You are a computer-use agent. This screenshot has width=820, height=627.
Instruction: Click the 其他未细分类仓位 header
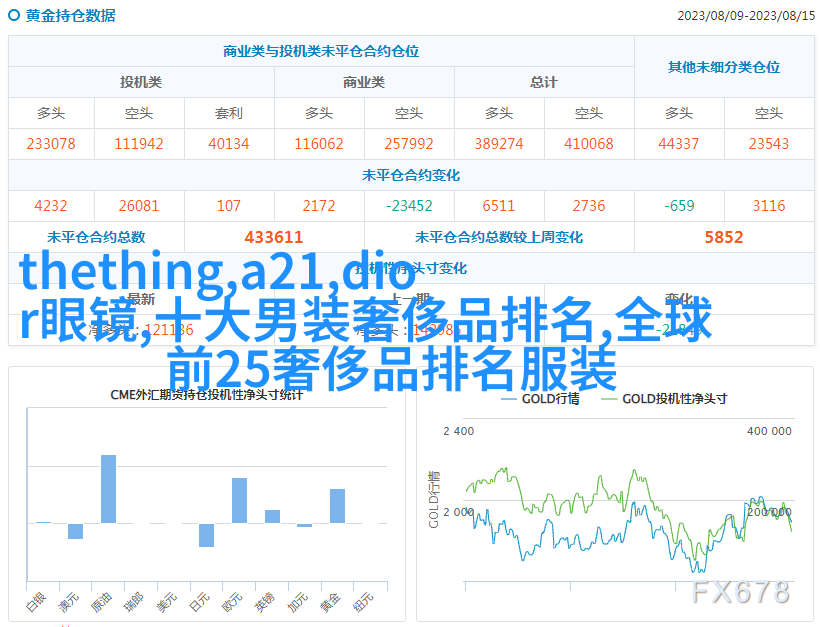[x=724, y=67]
